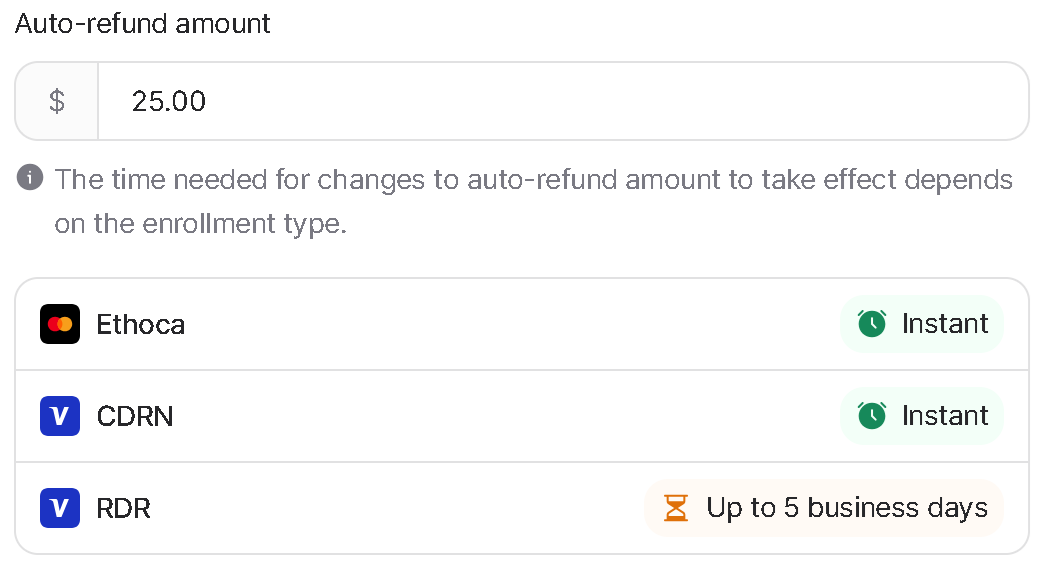Select the CDRN enrollment label
This screenshot has height=584, width=1040.
click(x=135, y=417)
